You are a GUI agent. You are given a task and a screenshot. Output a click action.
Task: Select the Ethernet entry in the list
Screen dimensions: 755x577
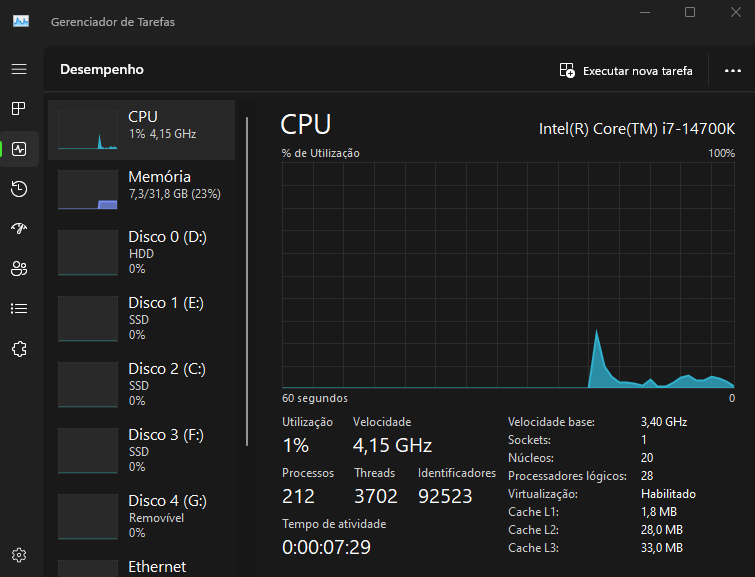tap(142, 566)
